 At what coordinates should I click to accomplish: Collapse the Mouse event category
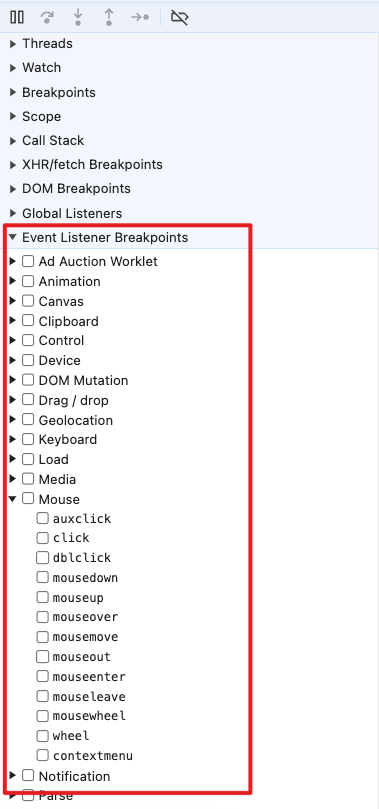click(13, 499)
